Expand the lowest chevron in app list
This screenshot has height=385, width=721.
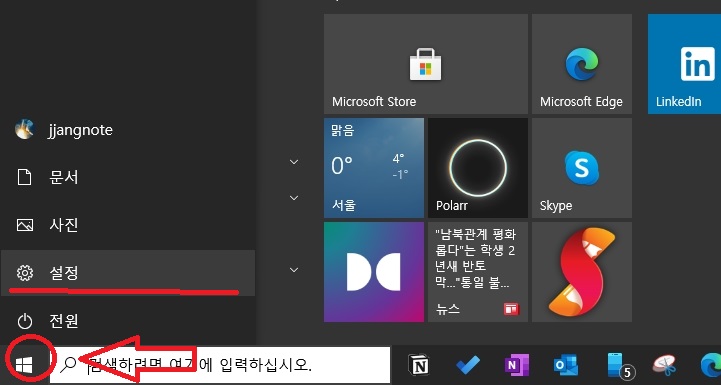coord(294,270)
